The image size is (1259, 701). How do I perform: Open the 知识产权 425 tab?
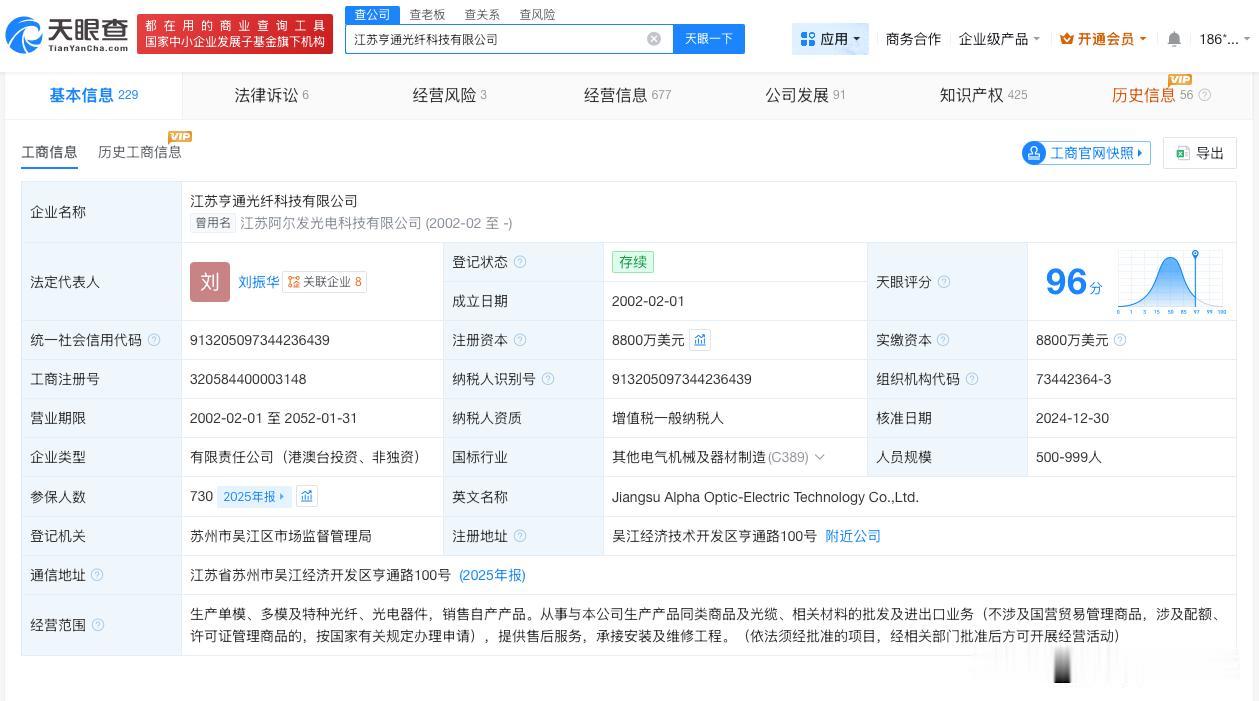coord(983,95)
